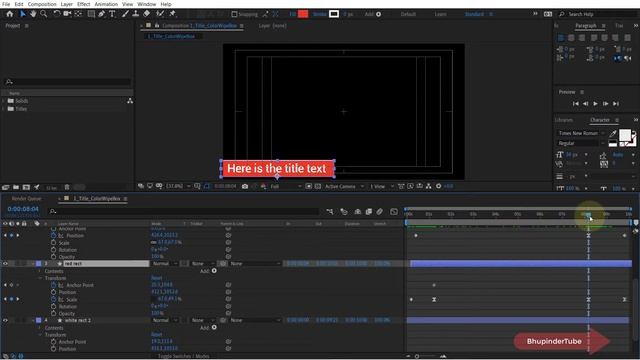The height and width of the screenshot is (360, 640).
Task: Click Scale stopwatch under red rect
Action: (53, 299)
